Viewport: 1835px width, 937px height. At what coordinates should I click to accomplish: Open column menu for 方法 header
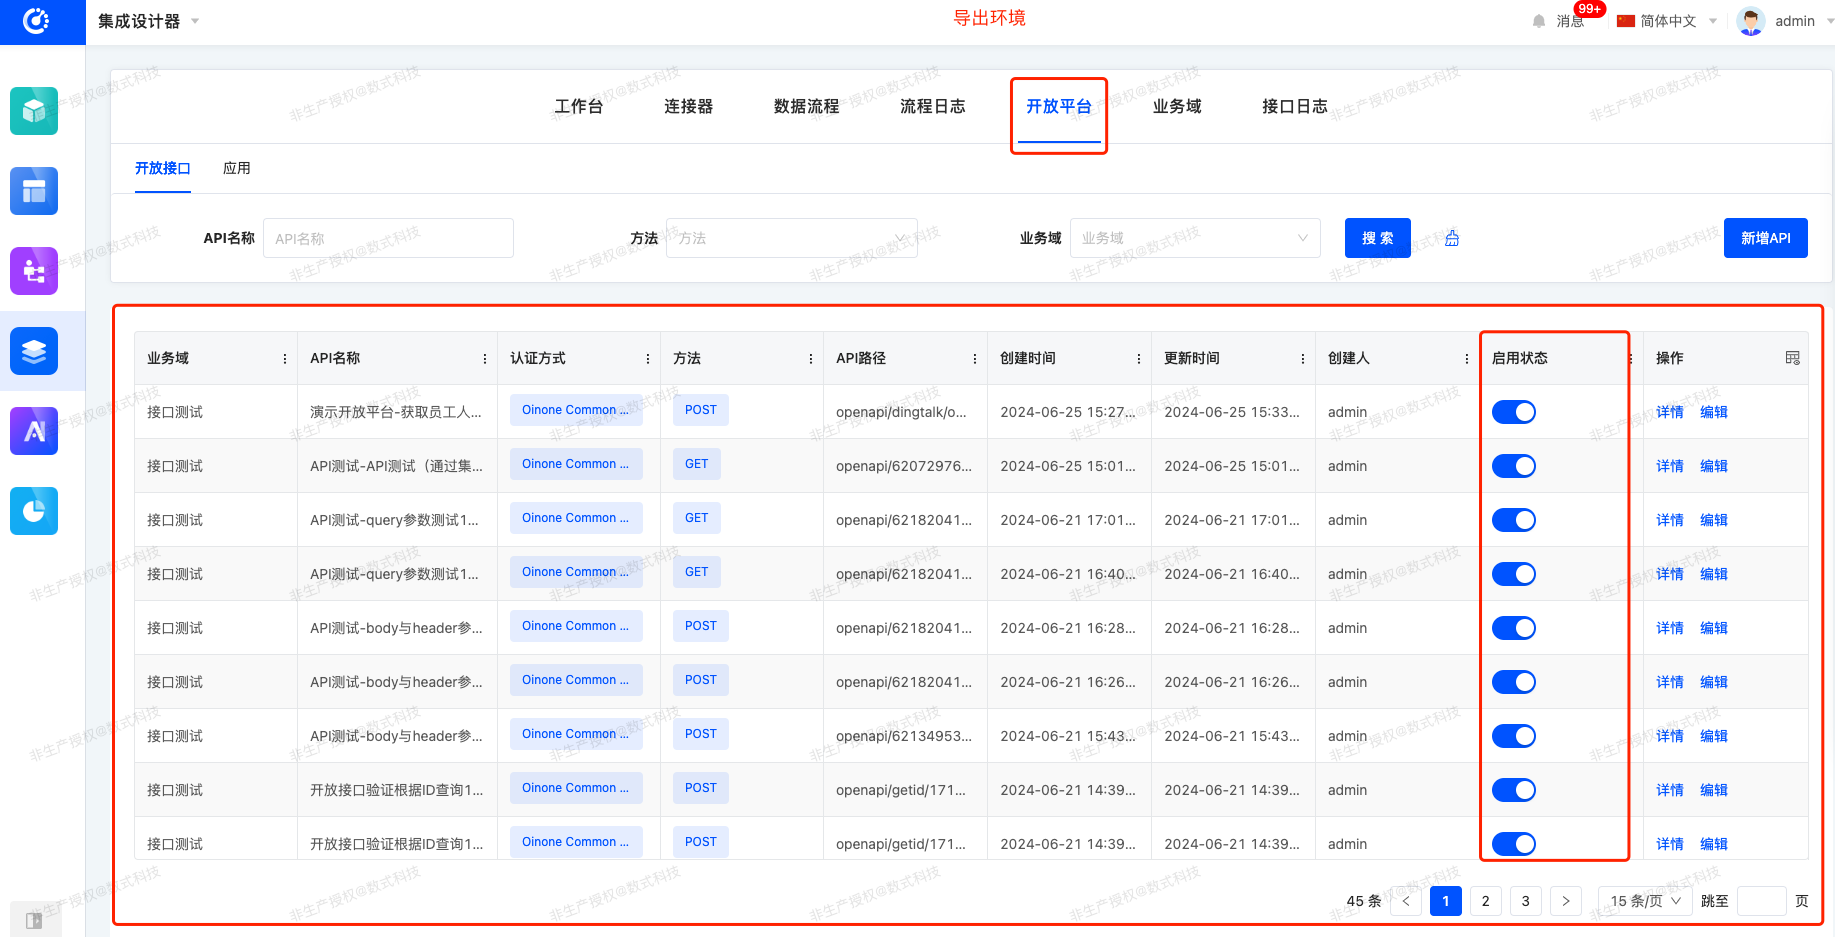point(811,359)
